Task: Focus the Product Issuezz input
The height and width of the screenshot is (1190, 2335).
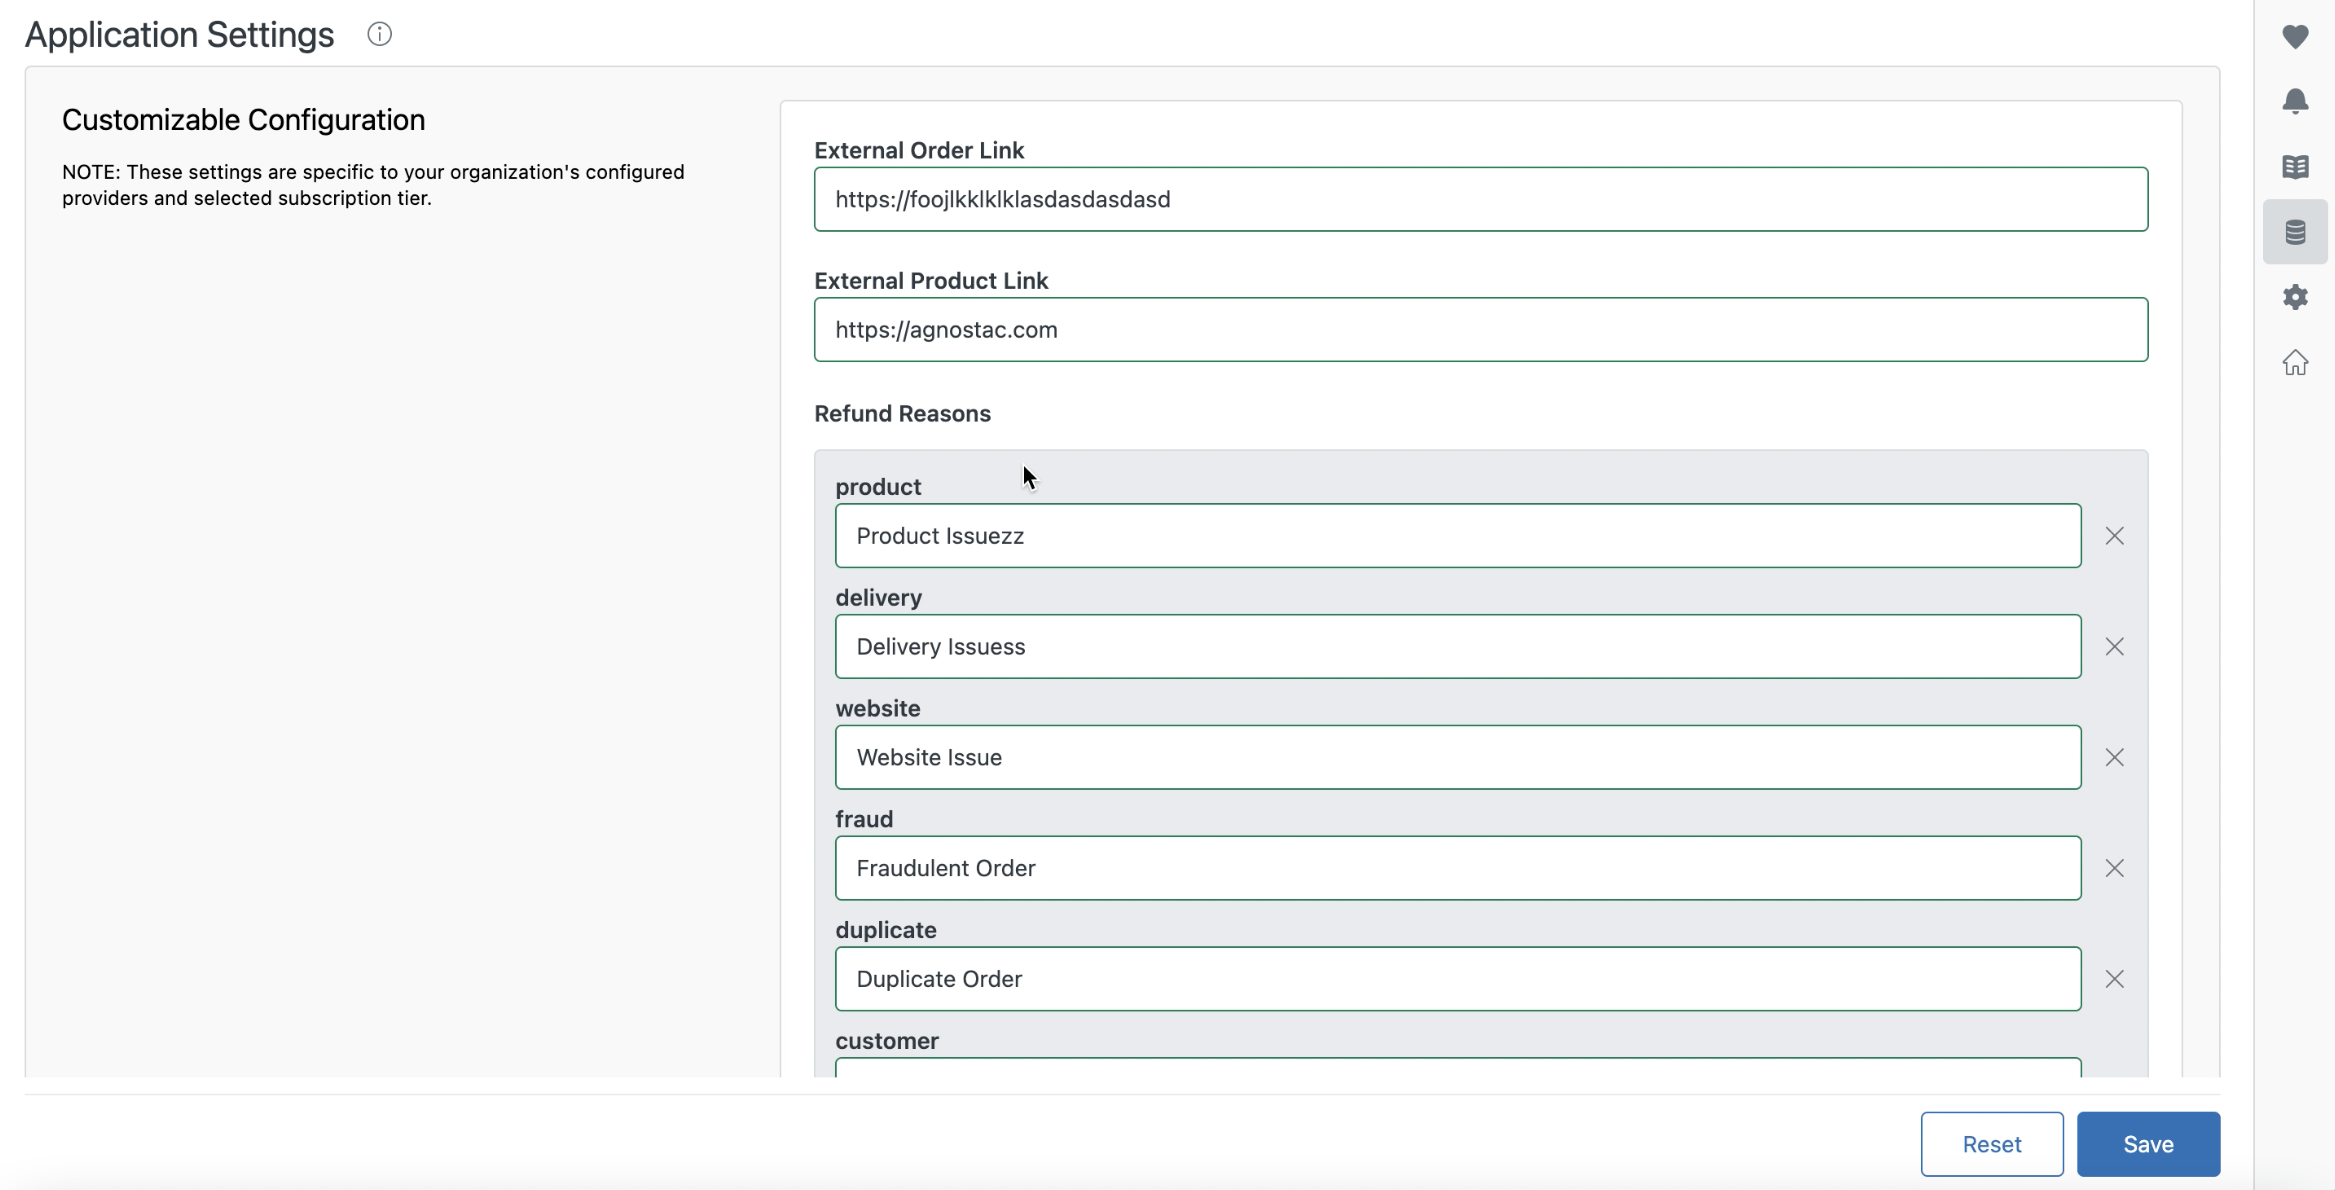Action: [x=1458, y=536]
